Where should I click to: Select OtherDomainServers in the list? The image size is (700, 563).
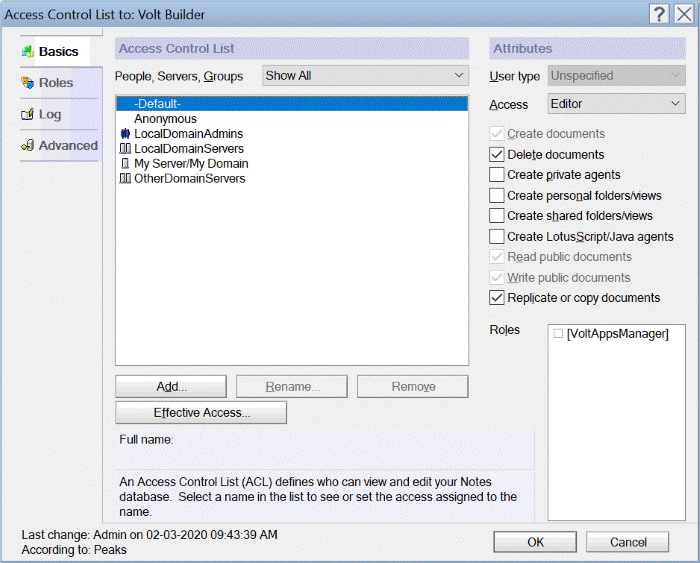[292, 179]
